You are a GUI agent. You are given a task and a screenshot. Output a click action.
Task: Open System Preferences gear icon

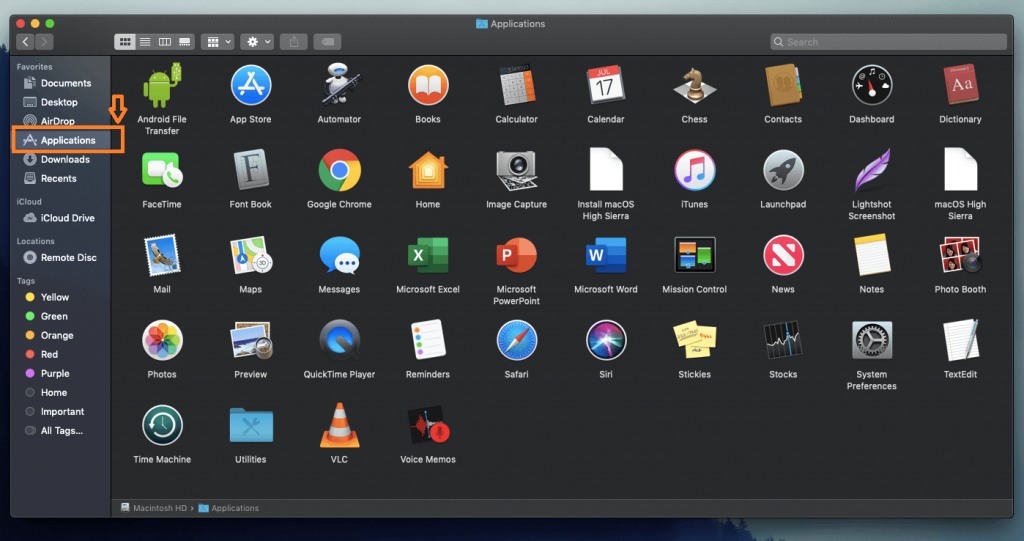[871, 340]
